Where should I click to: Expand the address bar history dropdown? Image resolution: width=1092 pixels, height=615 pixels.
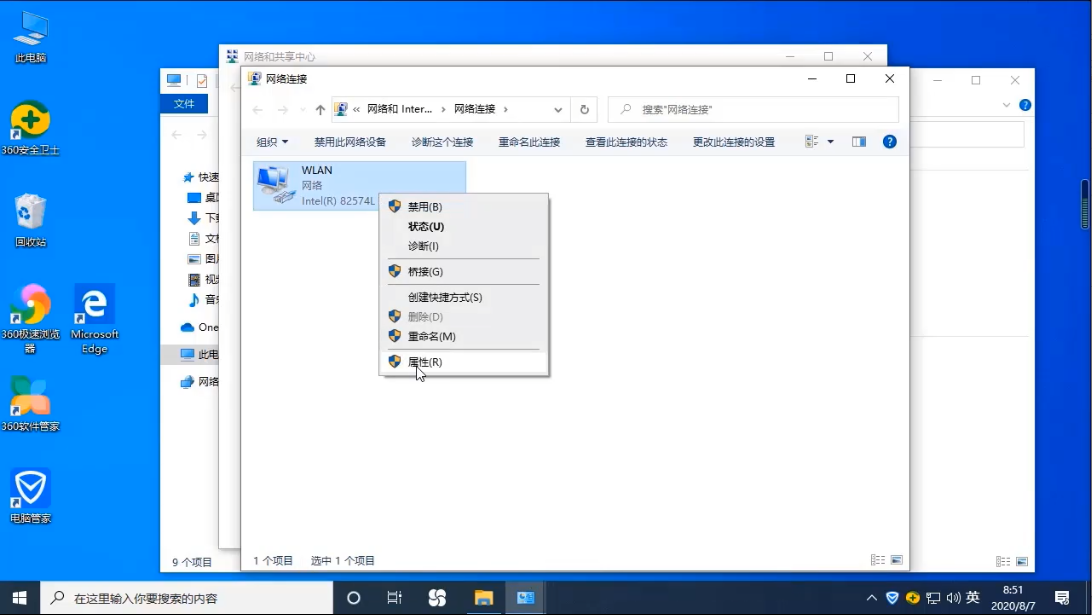click(558, 109)
